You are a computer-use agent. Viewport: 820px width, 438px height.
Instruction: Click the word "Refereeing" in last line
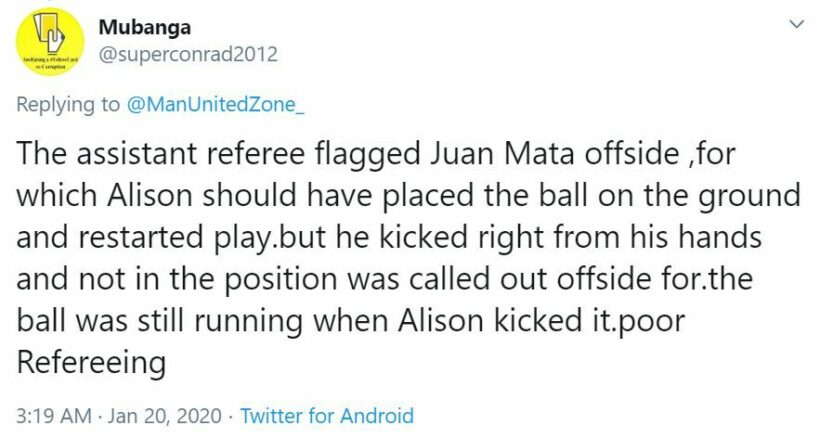(92, 363)
